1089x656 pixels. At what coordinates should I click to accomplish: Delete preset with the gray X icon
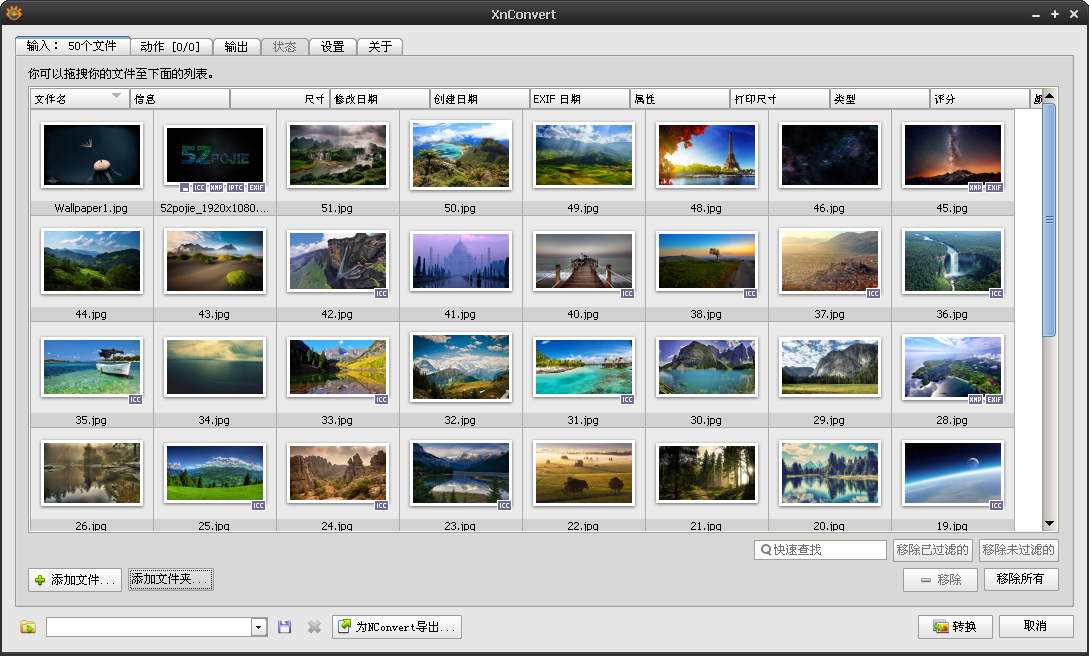(314, 627)
